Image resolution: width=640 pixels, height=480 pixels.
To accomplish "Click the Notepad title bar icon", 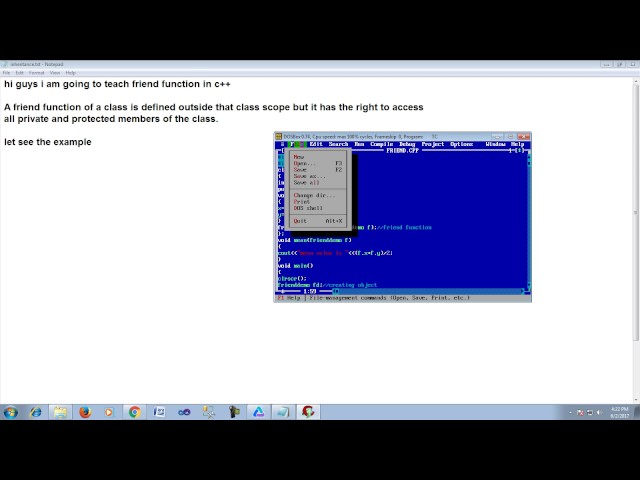I will 5,64.
